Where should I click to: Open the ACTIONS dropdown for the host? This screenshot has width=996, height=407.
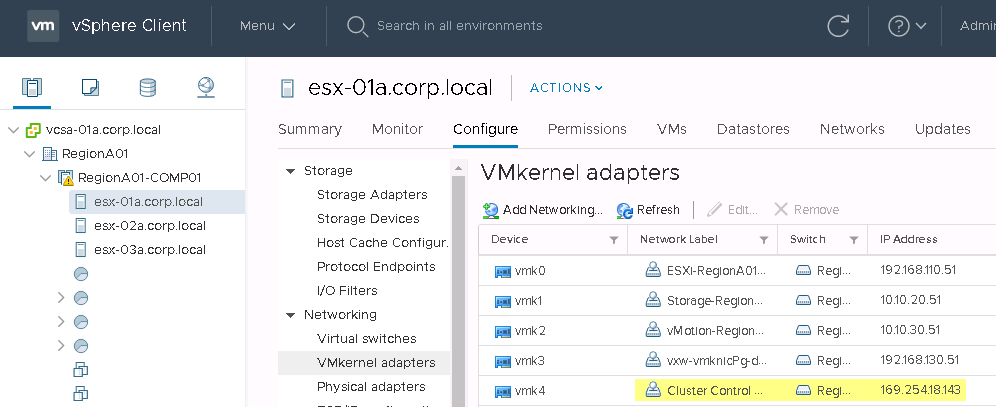[x=566, y=88]
